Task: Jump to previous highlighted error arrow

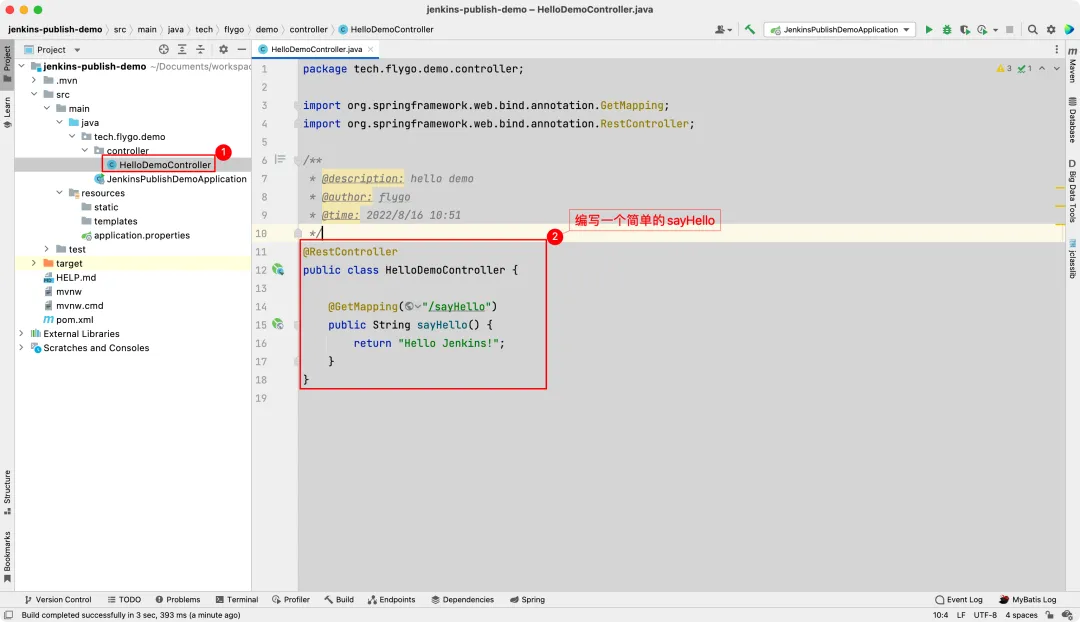Action: 1042,68
